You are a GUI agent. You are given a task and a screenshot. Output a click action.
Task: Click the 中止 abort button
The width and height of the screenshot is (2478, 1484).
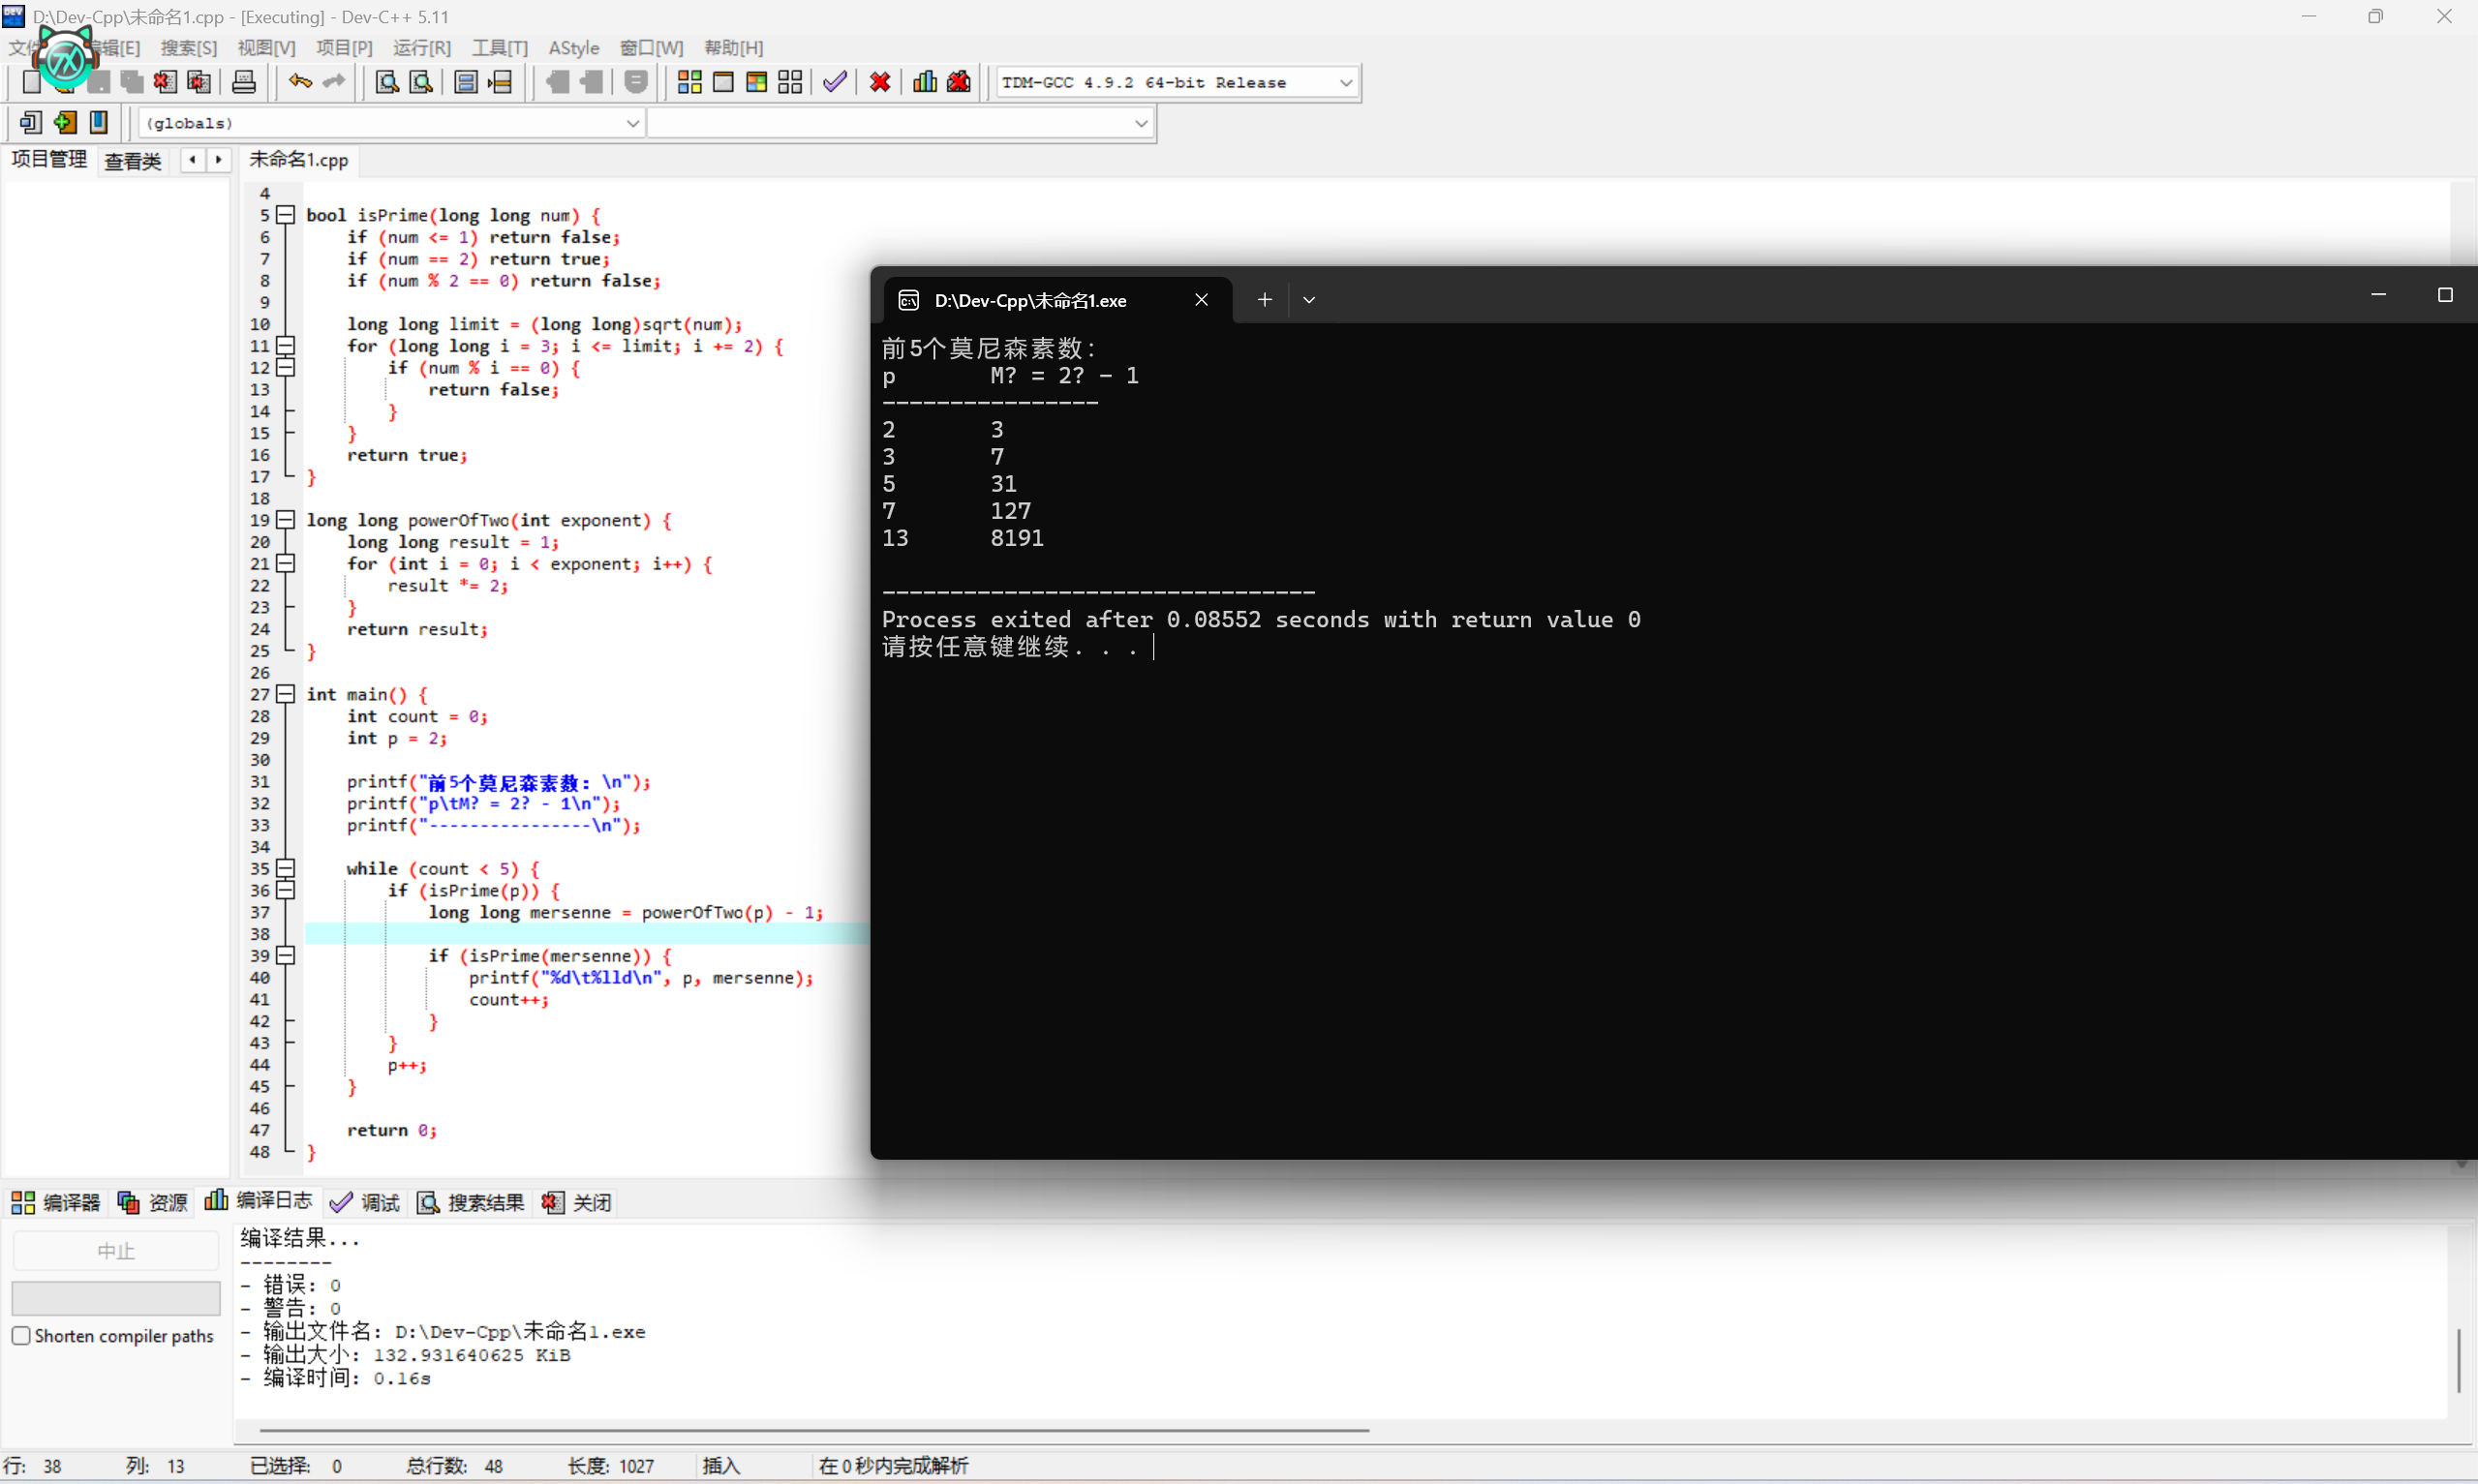tap(115, 1250)
